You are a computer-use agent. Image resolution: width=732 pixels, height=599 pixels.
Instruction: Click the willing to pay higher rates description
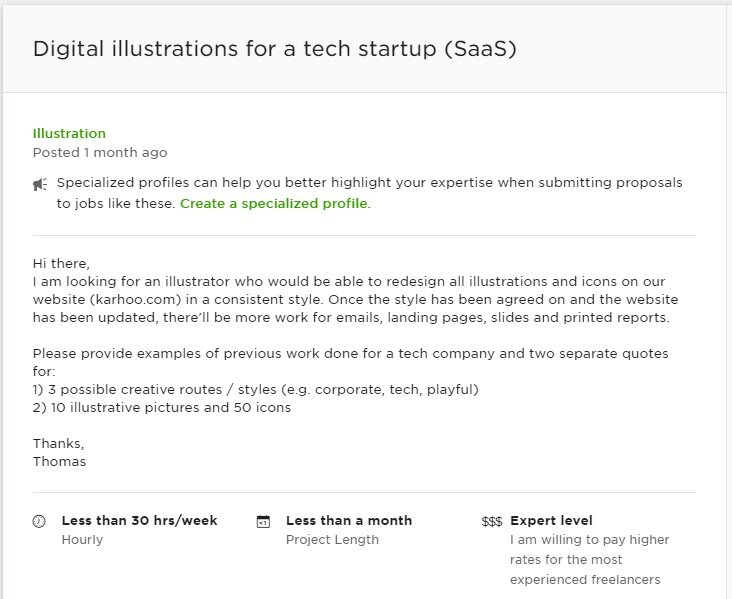pyautogui.click(x=589, y=560)
